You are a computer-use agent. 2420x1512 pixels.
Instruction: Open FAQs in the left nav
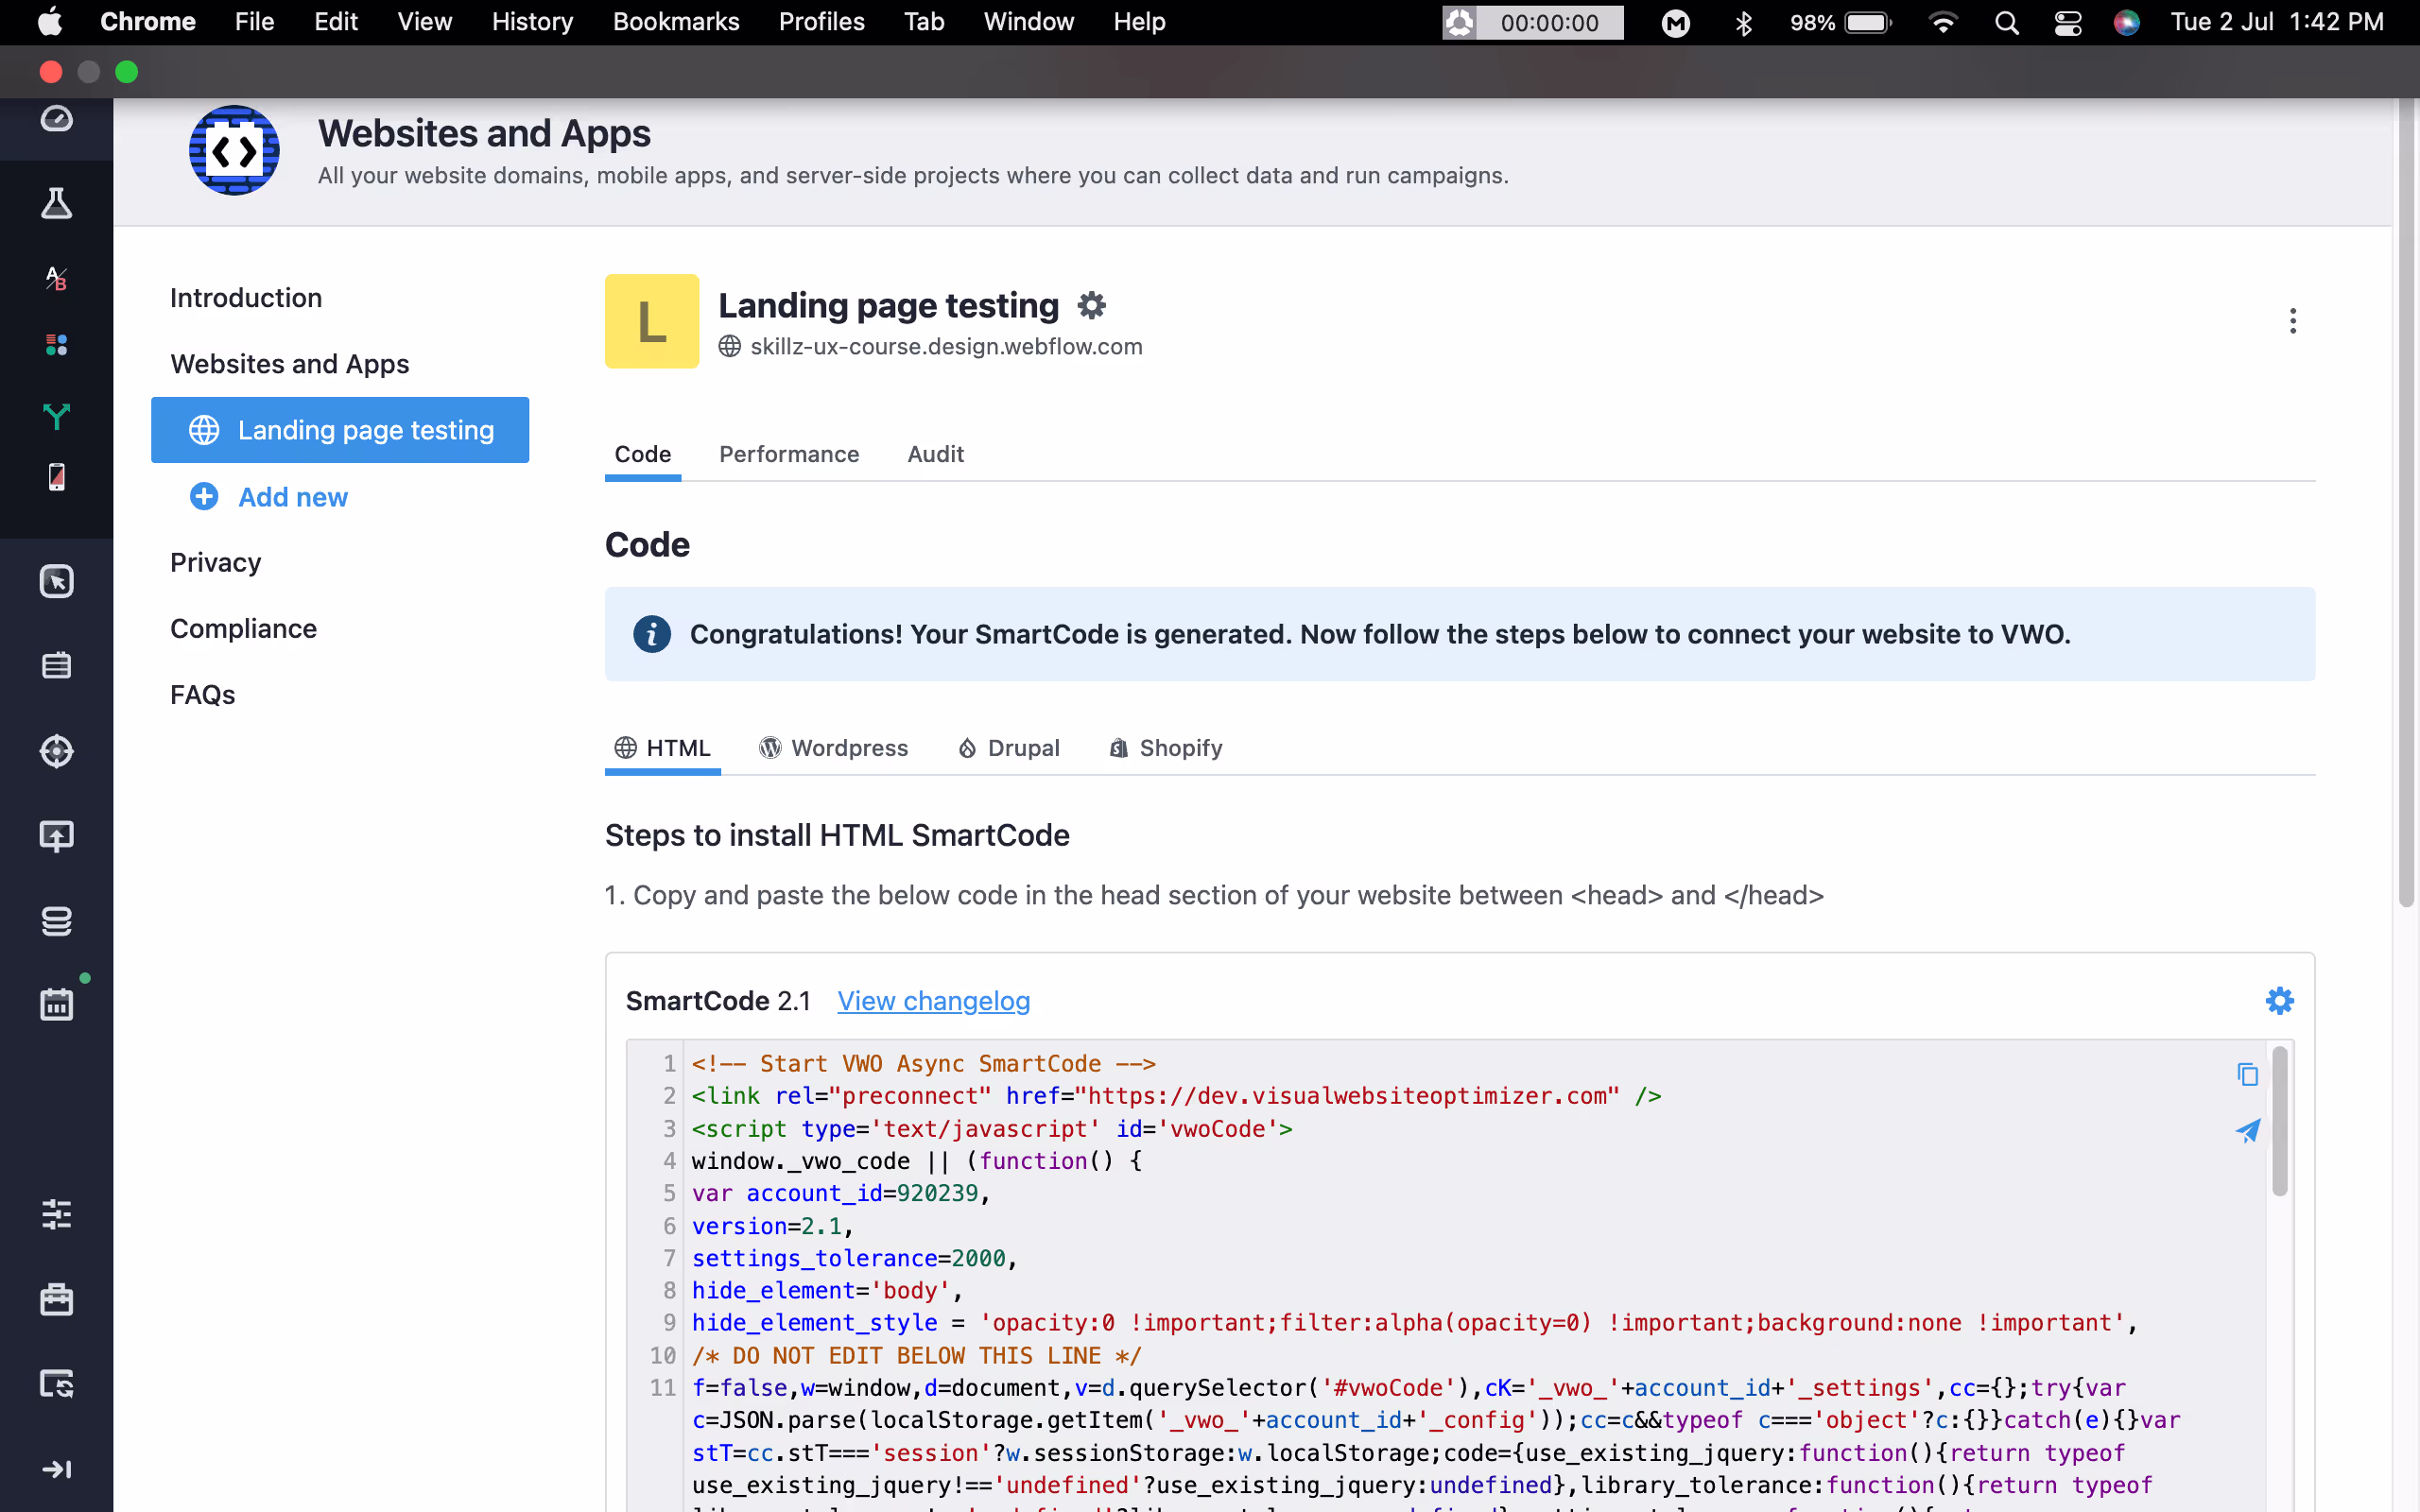(x=203, y=694)
